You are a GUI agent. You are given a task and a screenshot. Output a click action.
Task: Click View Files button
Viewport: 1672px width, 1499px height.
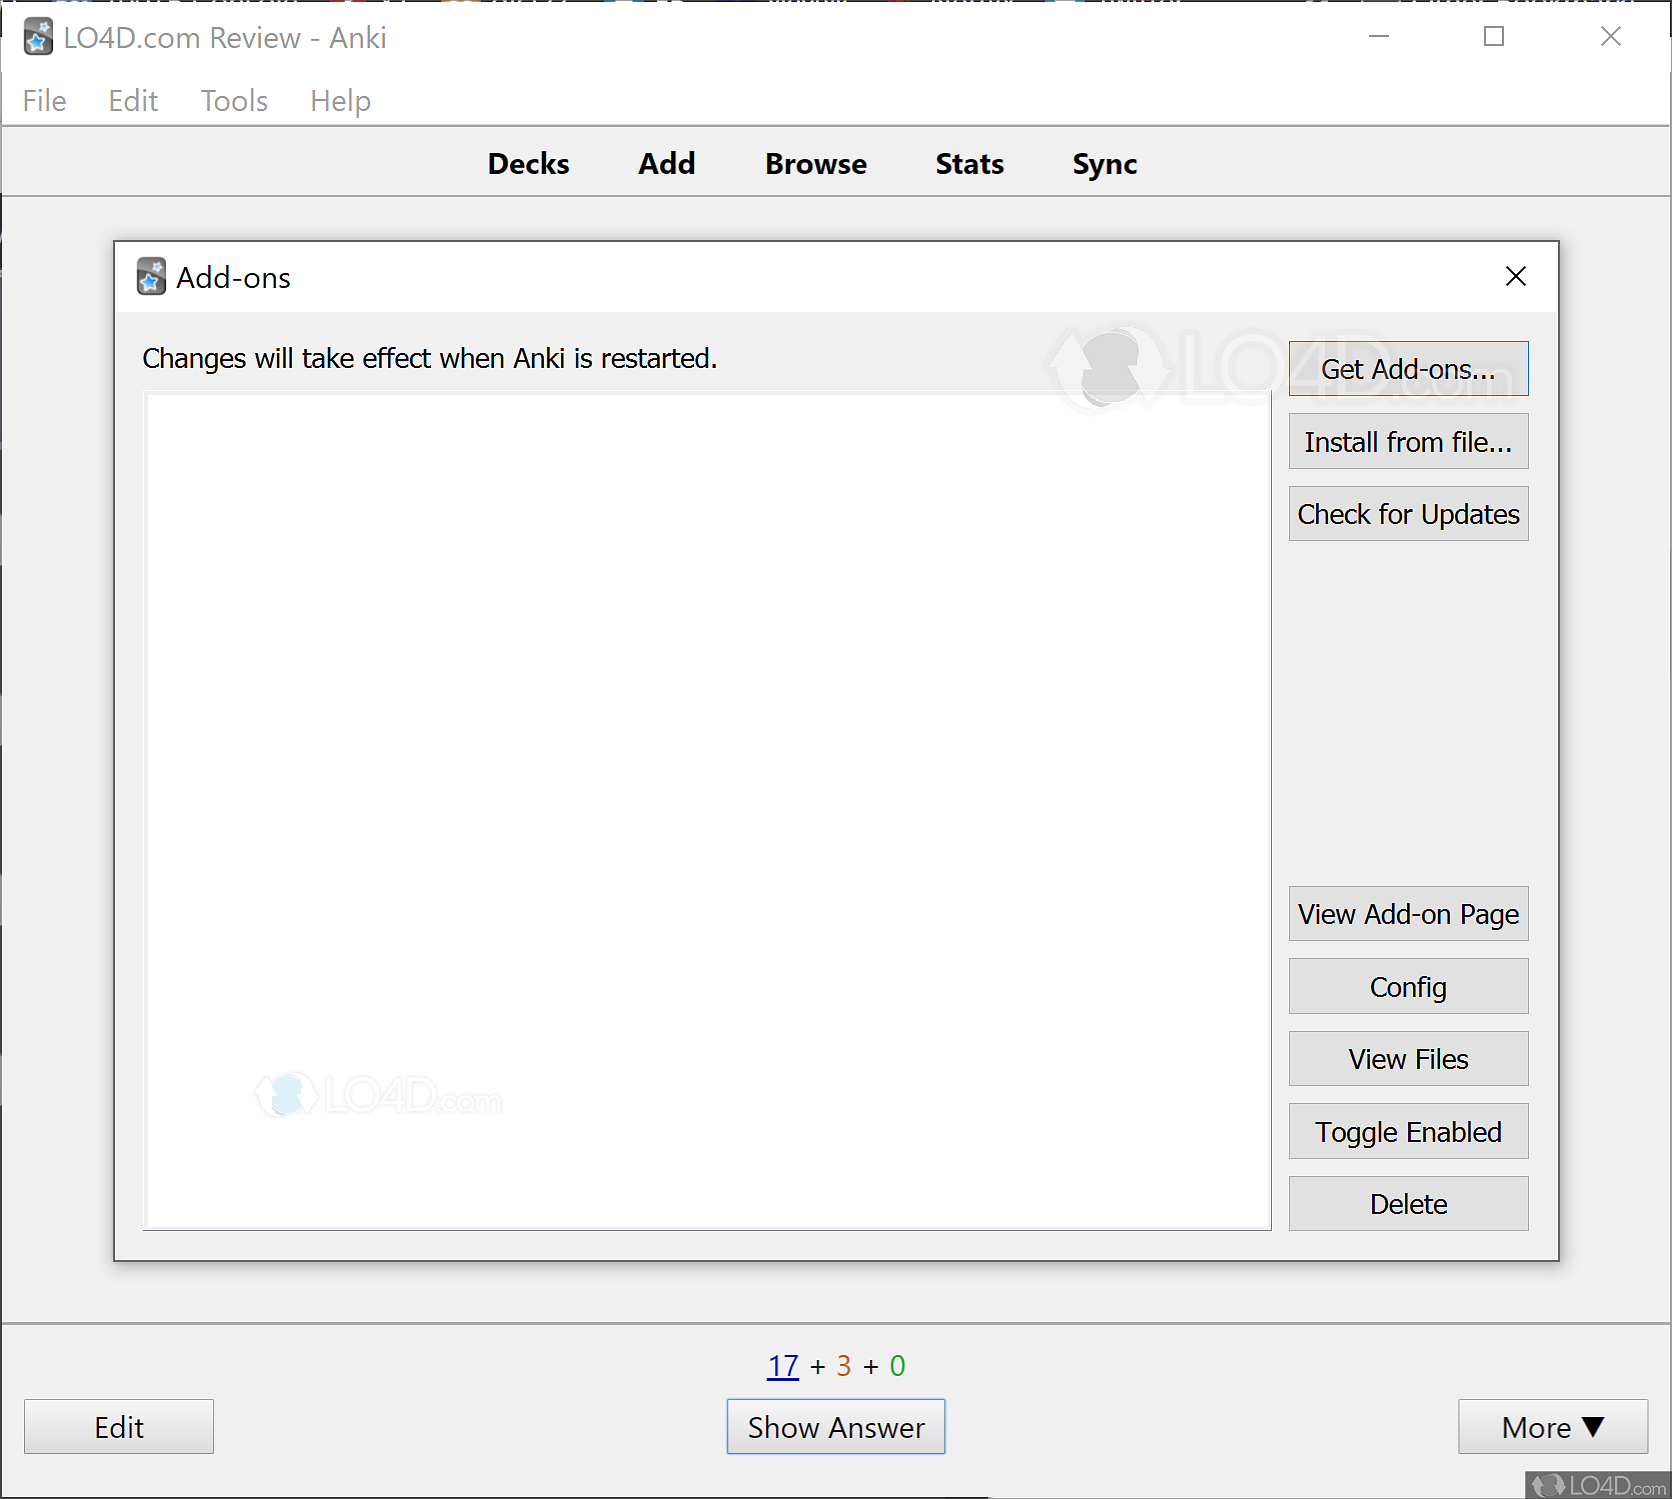coord(1407,1058)
